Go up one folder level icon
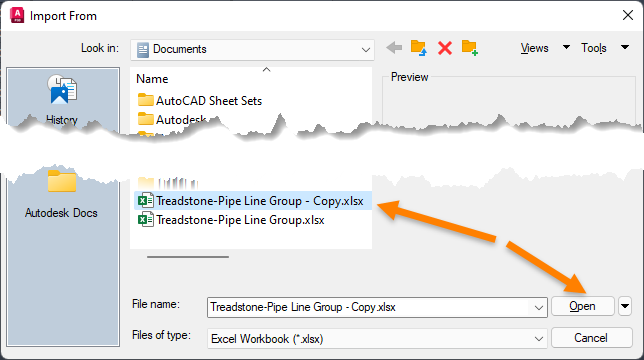The image size is (644, 360). tap(419, 48)
